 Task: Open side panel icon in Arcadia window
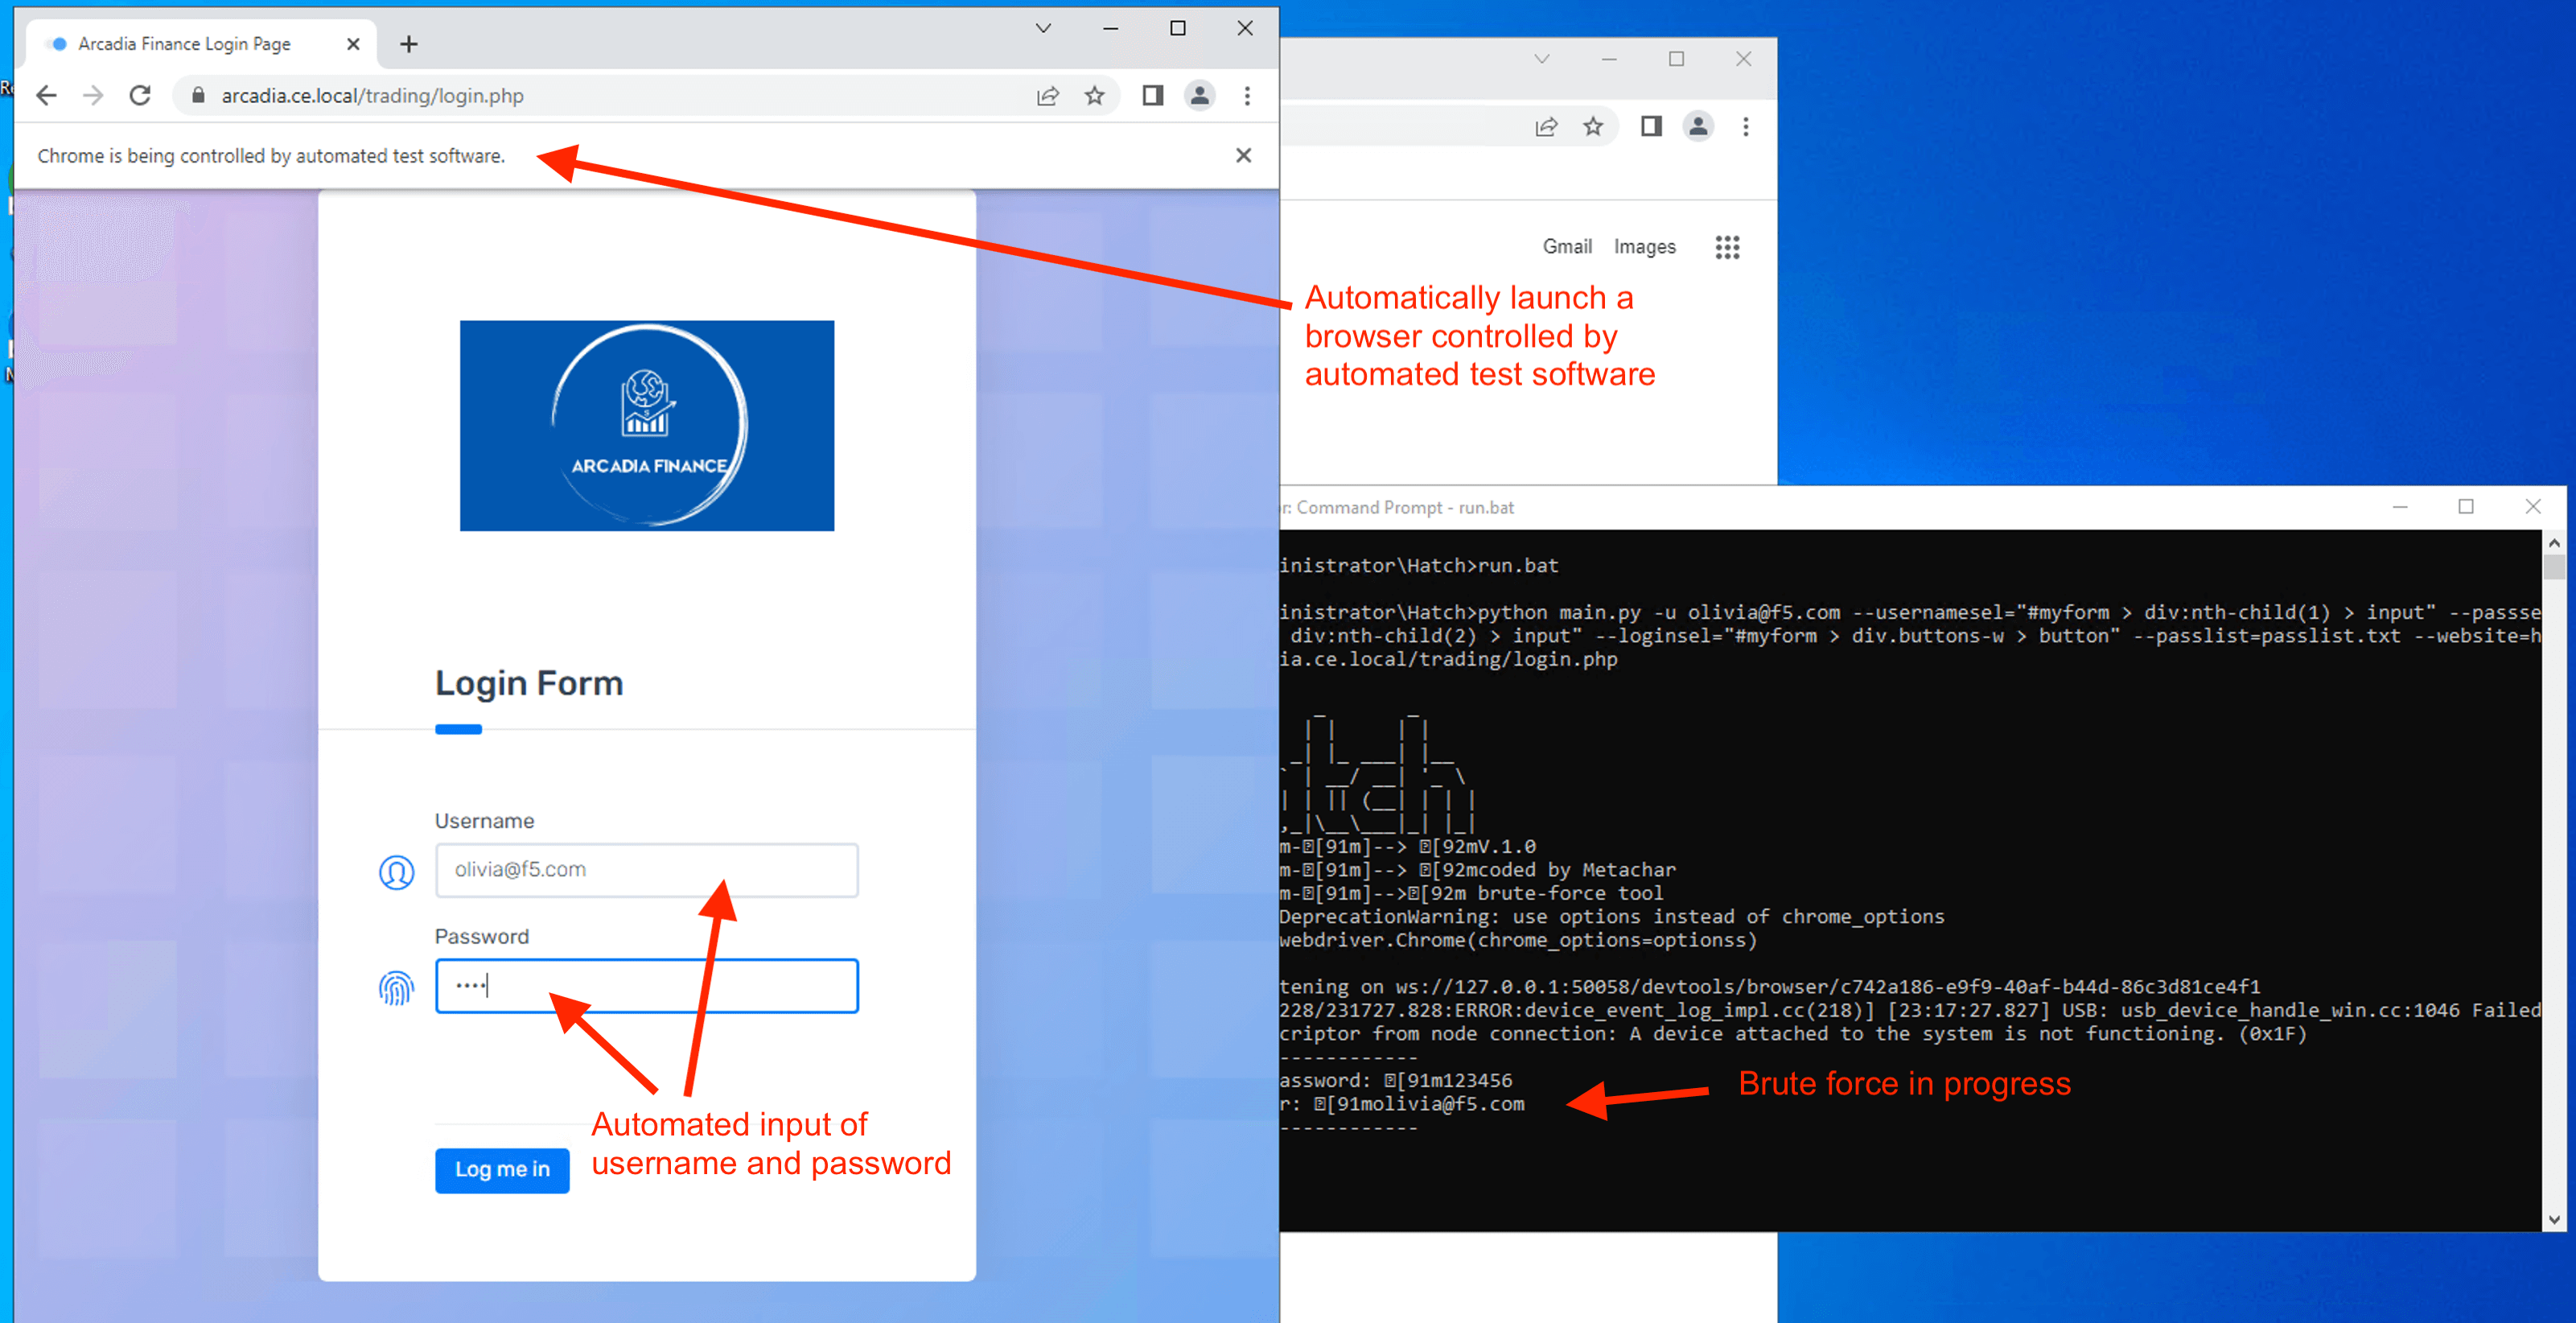(1152, 96)
